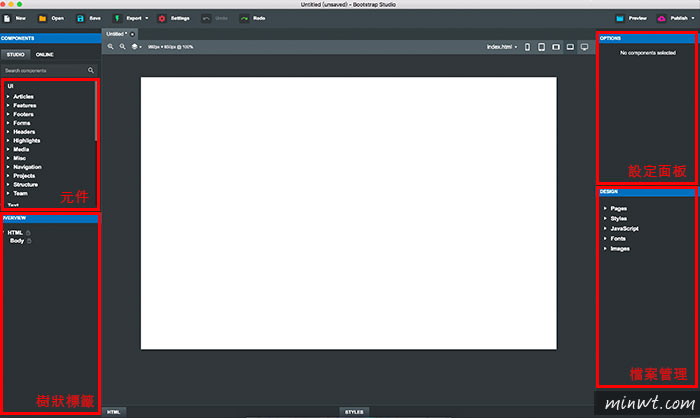Viewport: 700px width, 418px height.
Task: Expand the Media component group
Action: pos(8,149)
